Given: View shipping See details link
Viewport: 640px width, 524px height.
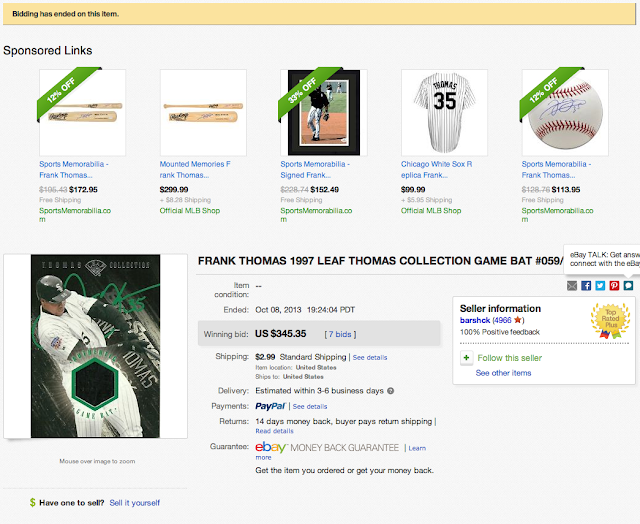Looking at the screenshot, I should (370, 357).
